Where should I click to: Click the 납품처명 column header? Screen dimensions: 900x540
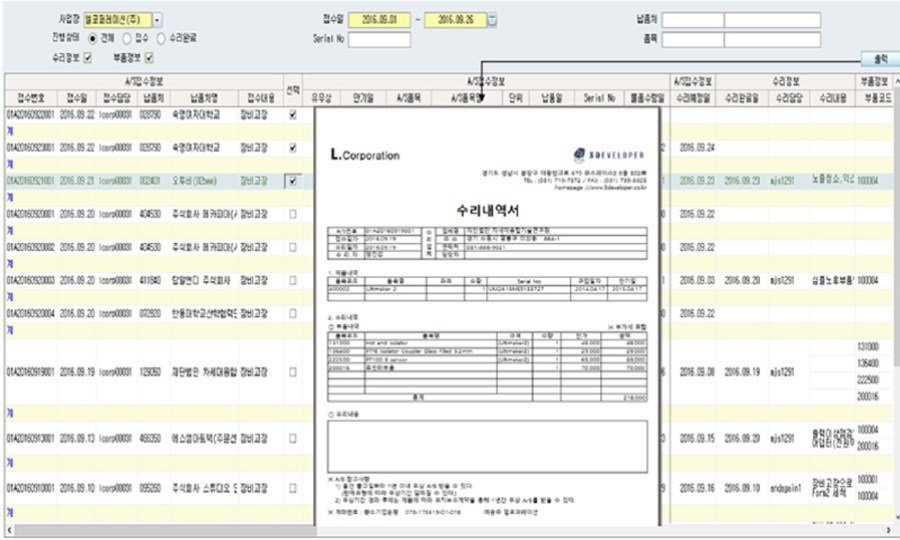[x=204, y=98]
